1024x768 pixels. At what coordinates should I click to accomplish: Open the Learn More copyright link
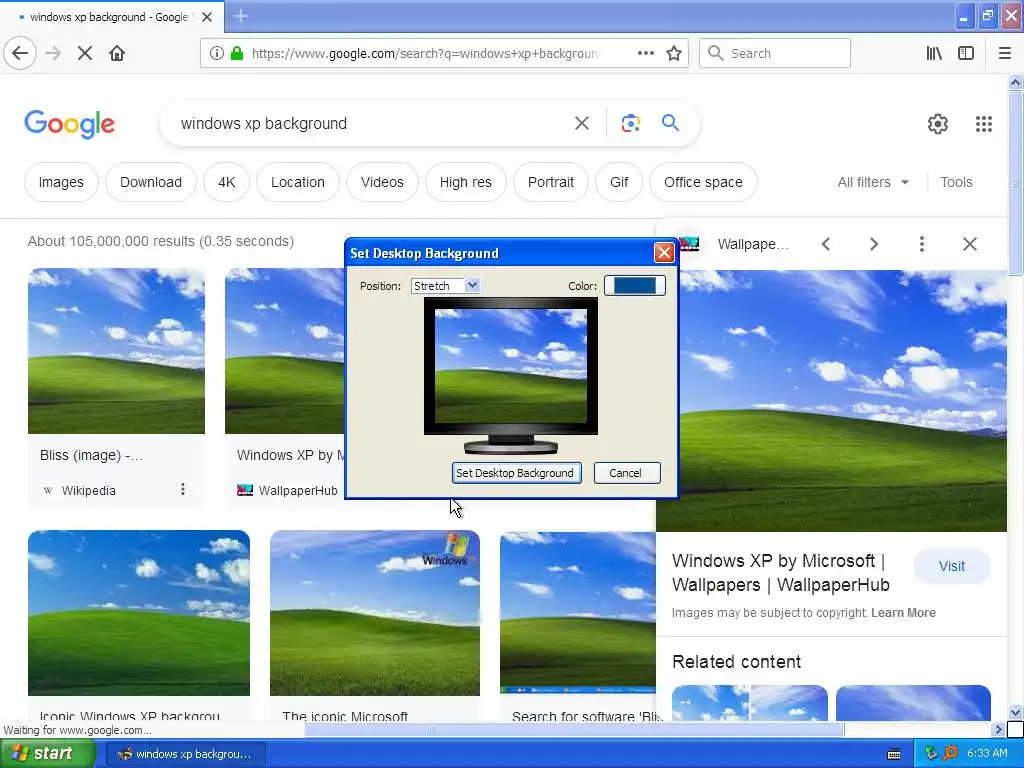point(903,613)
